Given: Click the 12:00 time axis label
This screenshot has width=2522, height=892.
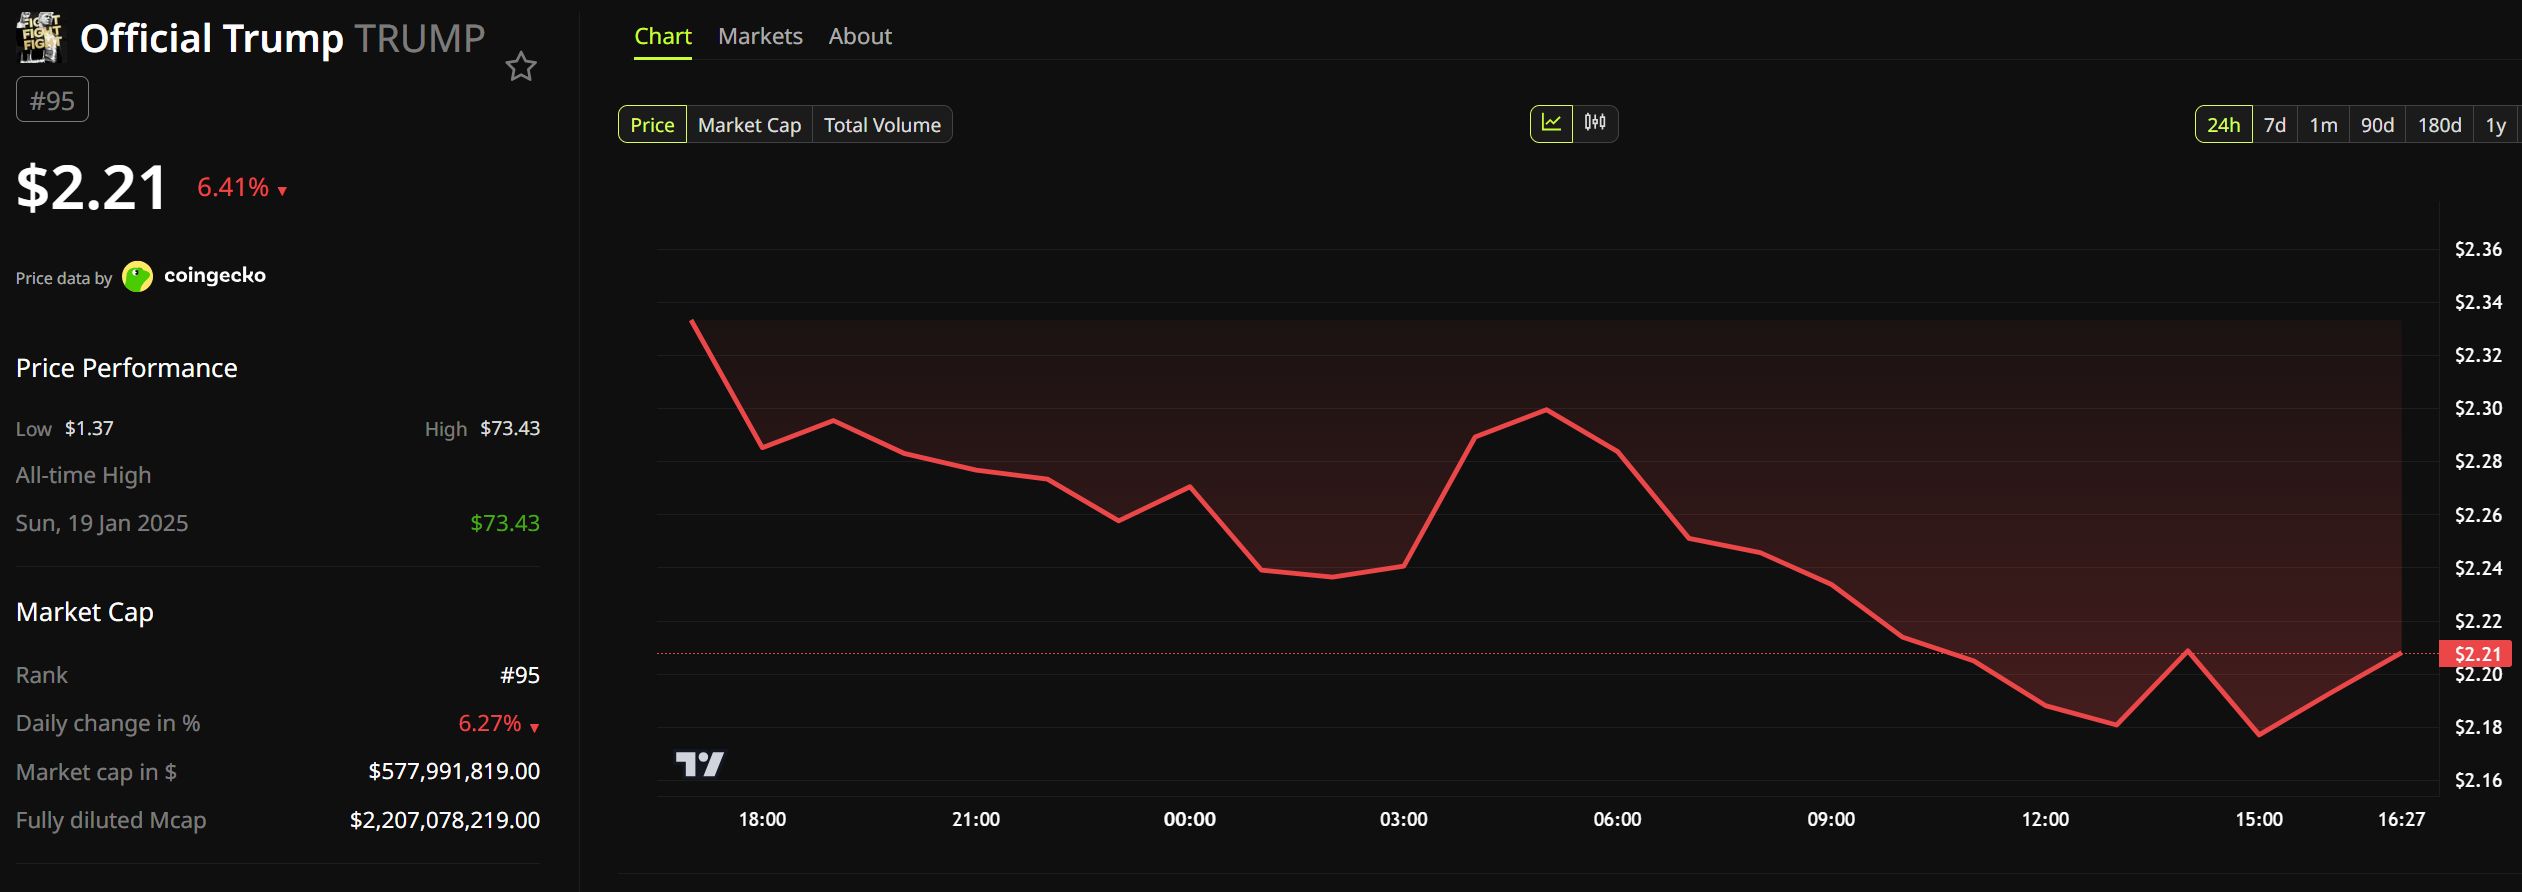Looking at the screenshot, I should coord(2045,819).
